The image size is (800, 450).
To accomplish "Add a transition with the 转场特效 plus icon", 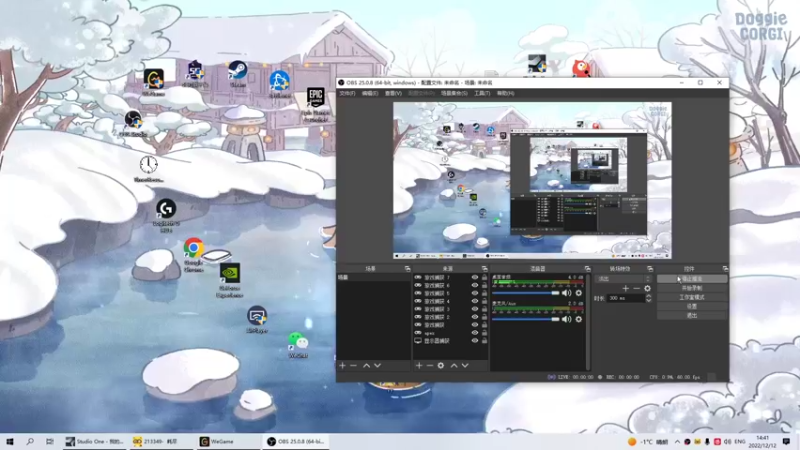I will tap(626, 288).
